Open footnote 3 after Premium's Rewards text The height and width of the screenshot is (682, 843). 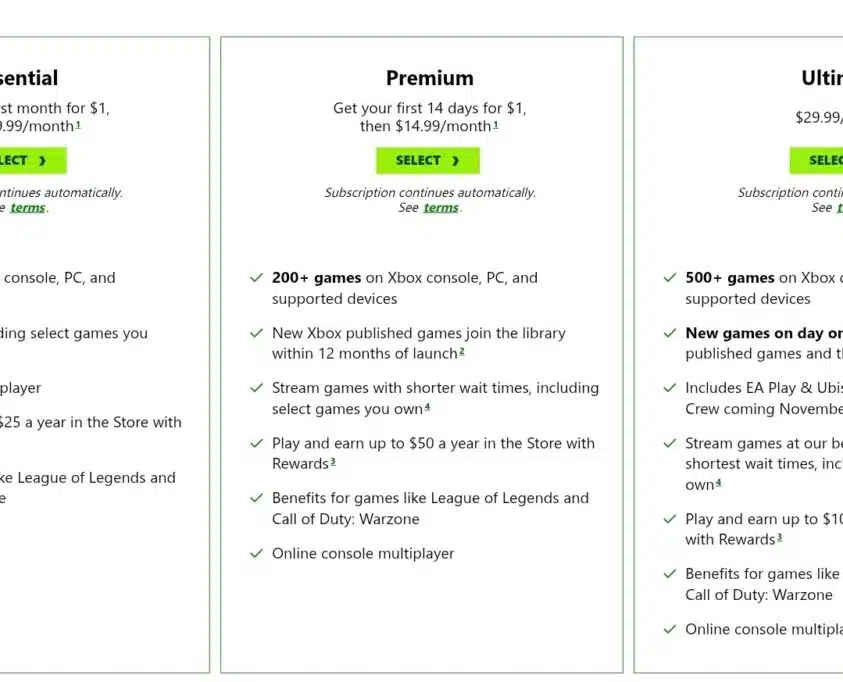click(333, 462)
